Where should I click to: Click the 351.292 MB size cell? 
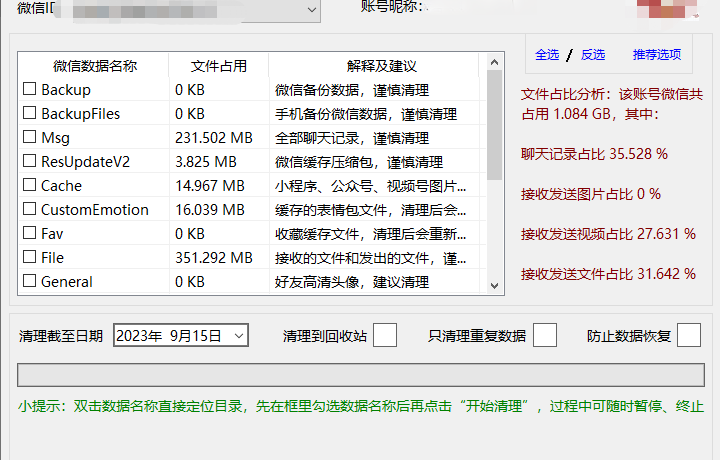click(214, 258)
